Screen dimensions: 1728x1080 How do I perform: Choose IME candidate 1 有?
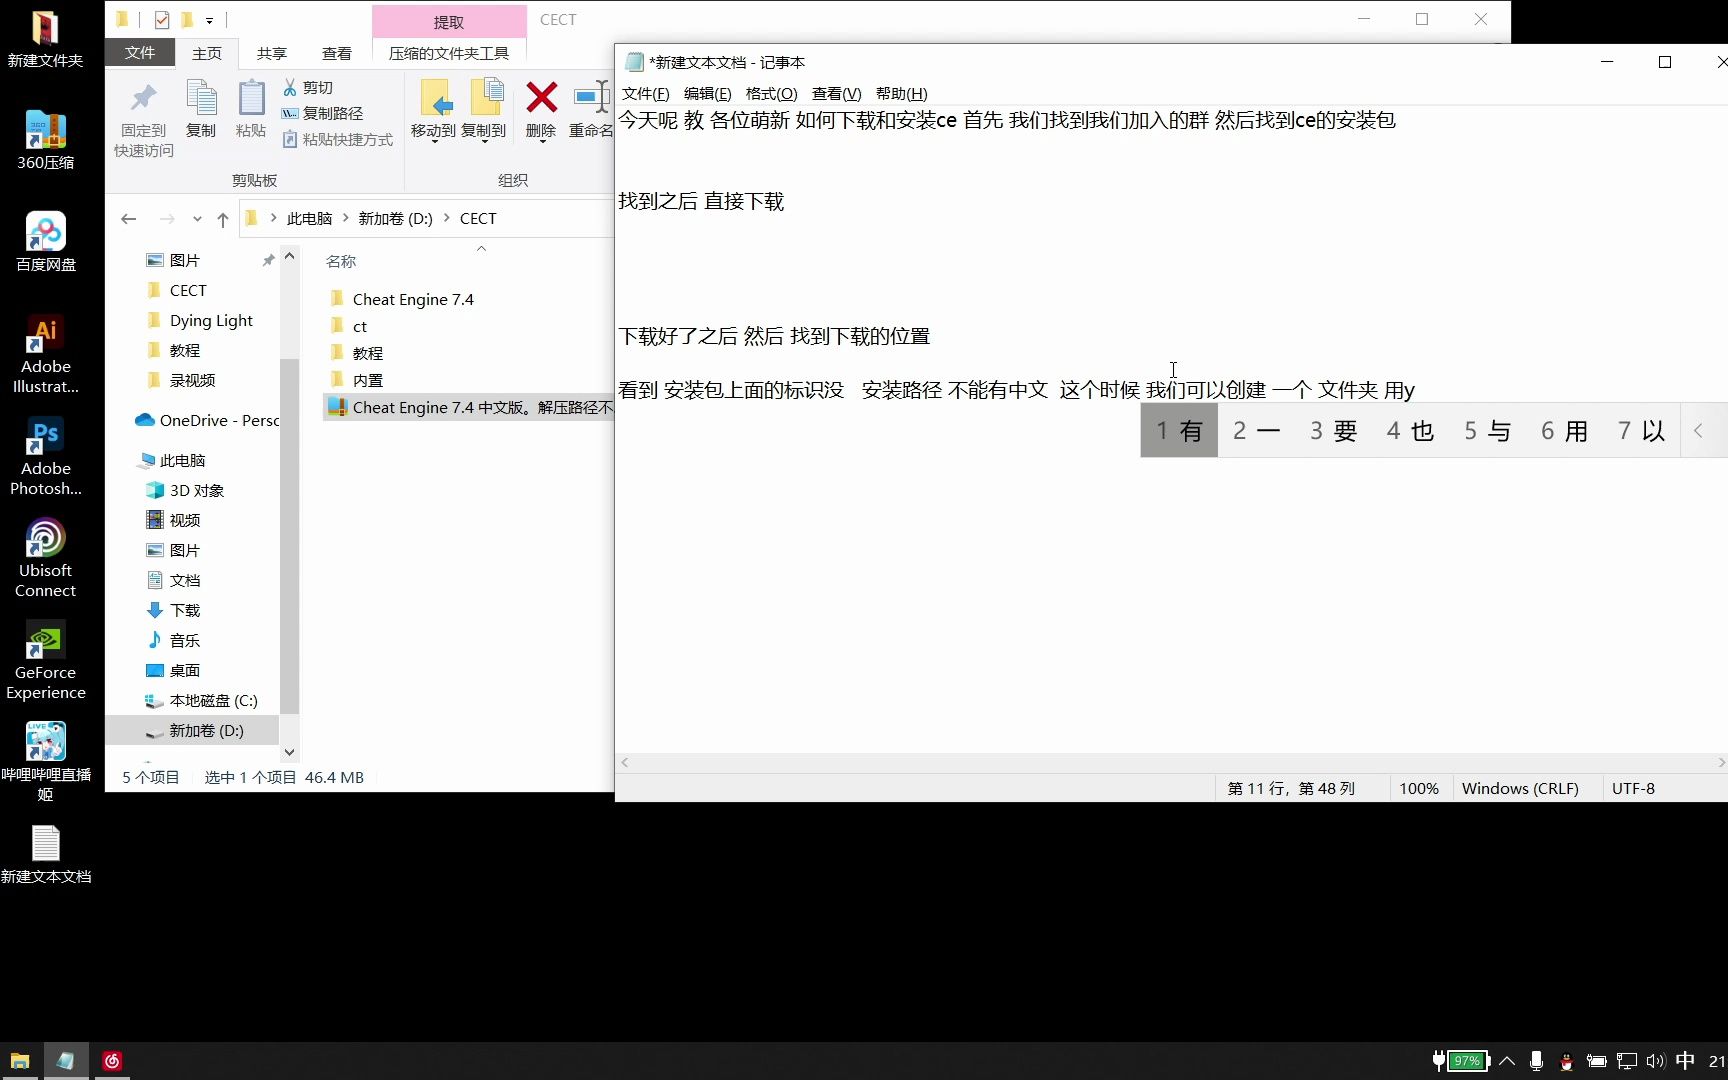coord(1179,431)
